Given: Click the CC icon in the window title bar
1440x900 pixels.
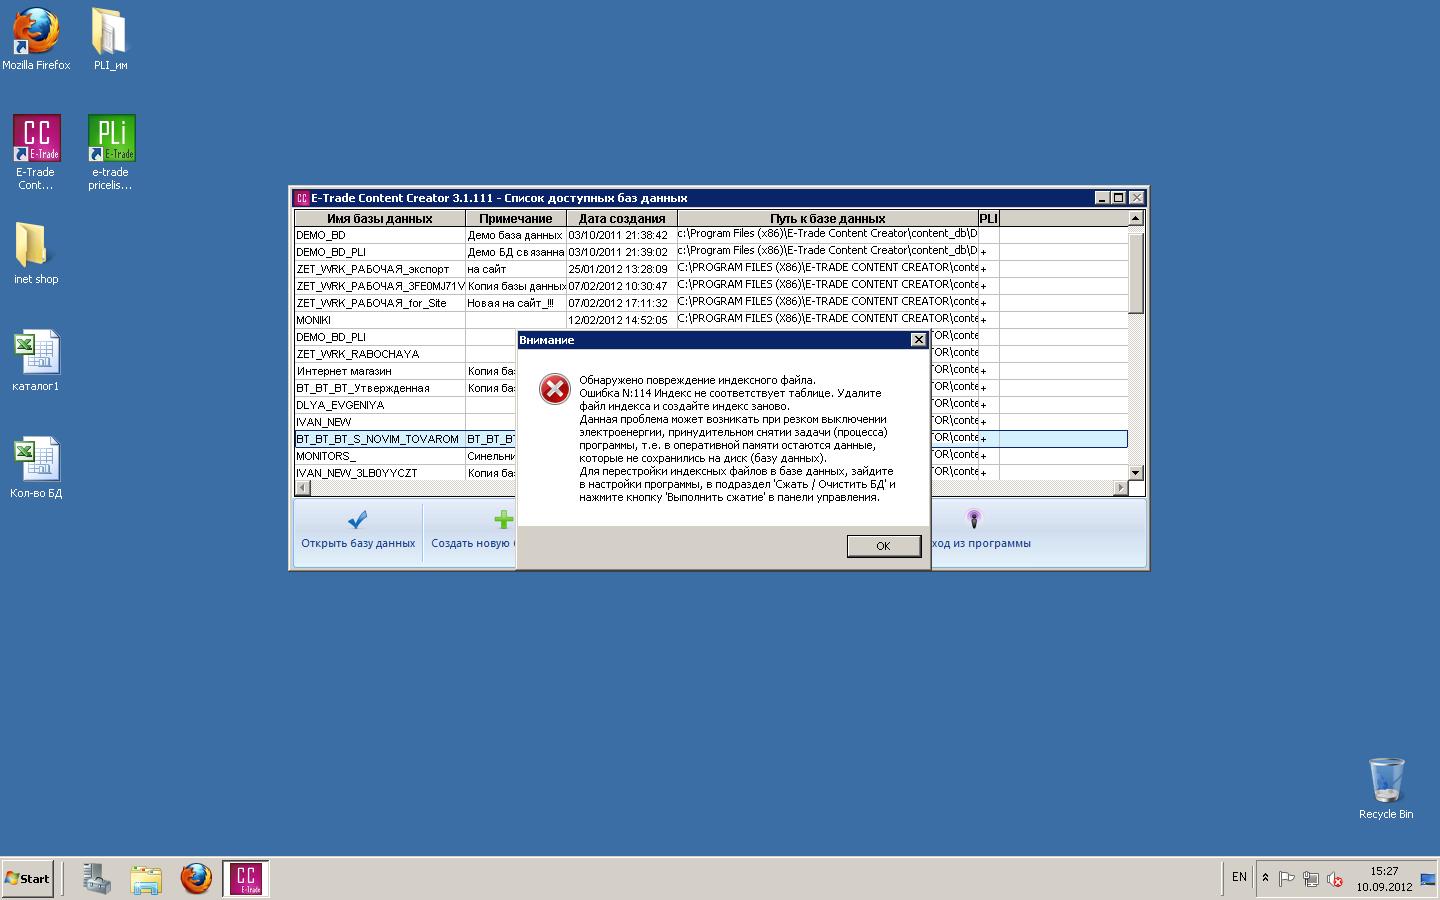Looking at the screenshot, I should click(302, 198).
